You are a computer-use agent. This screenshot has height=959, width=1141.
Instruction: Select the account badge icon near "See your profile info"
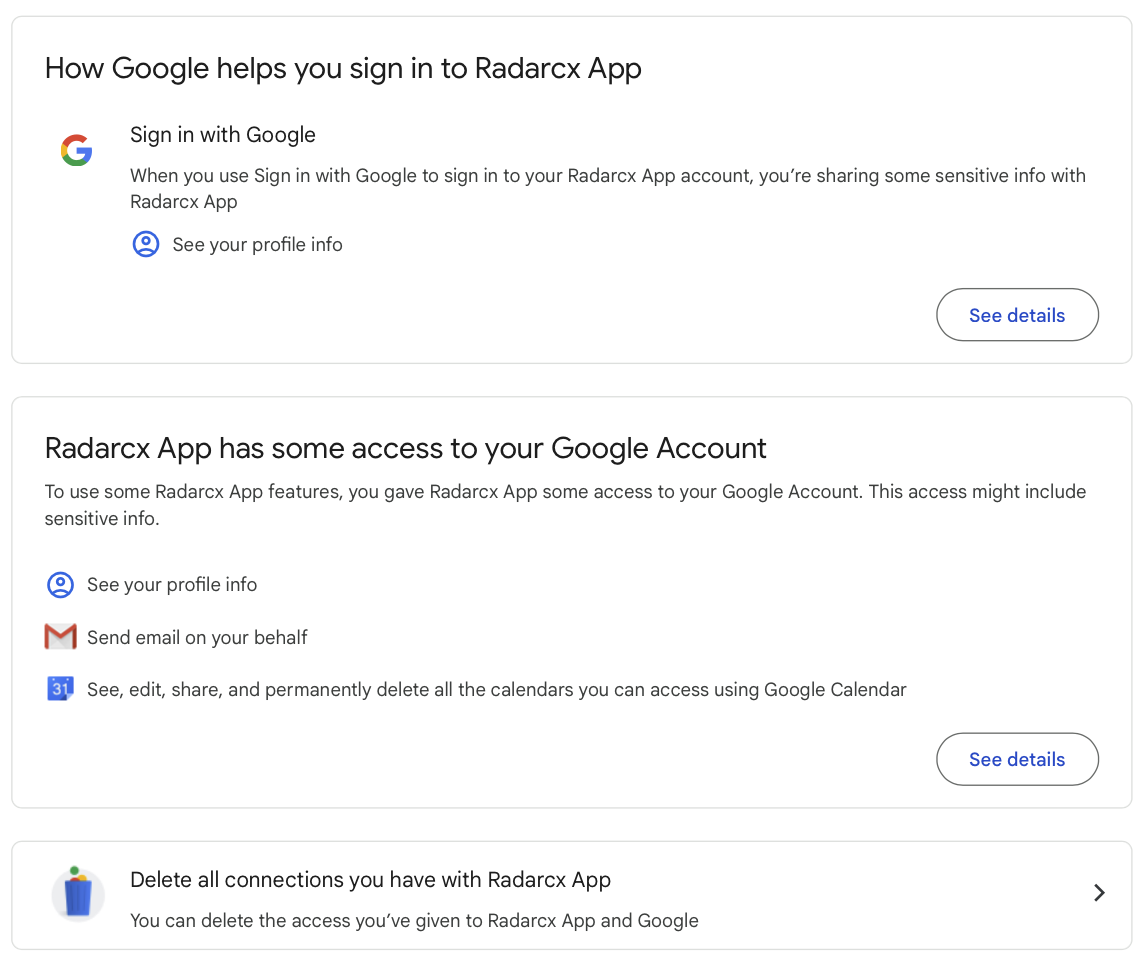point(146,243)
